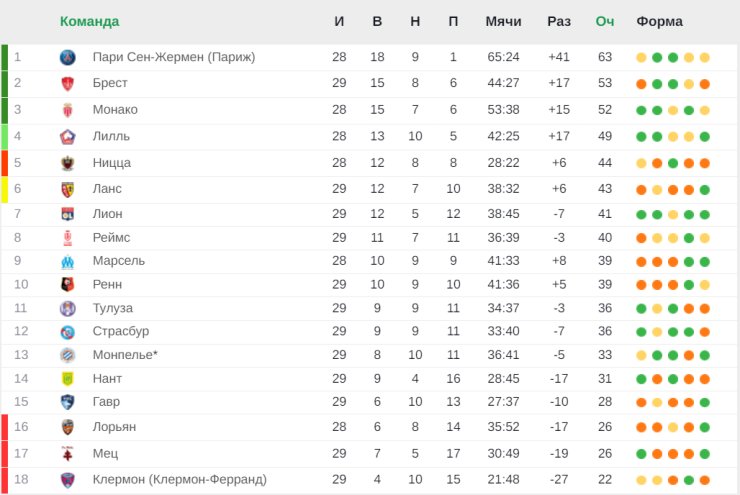This screenshot has height=495, width=740.
Task: Open the Ницца team link
Action: [x=111, y=163]
